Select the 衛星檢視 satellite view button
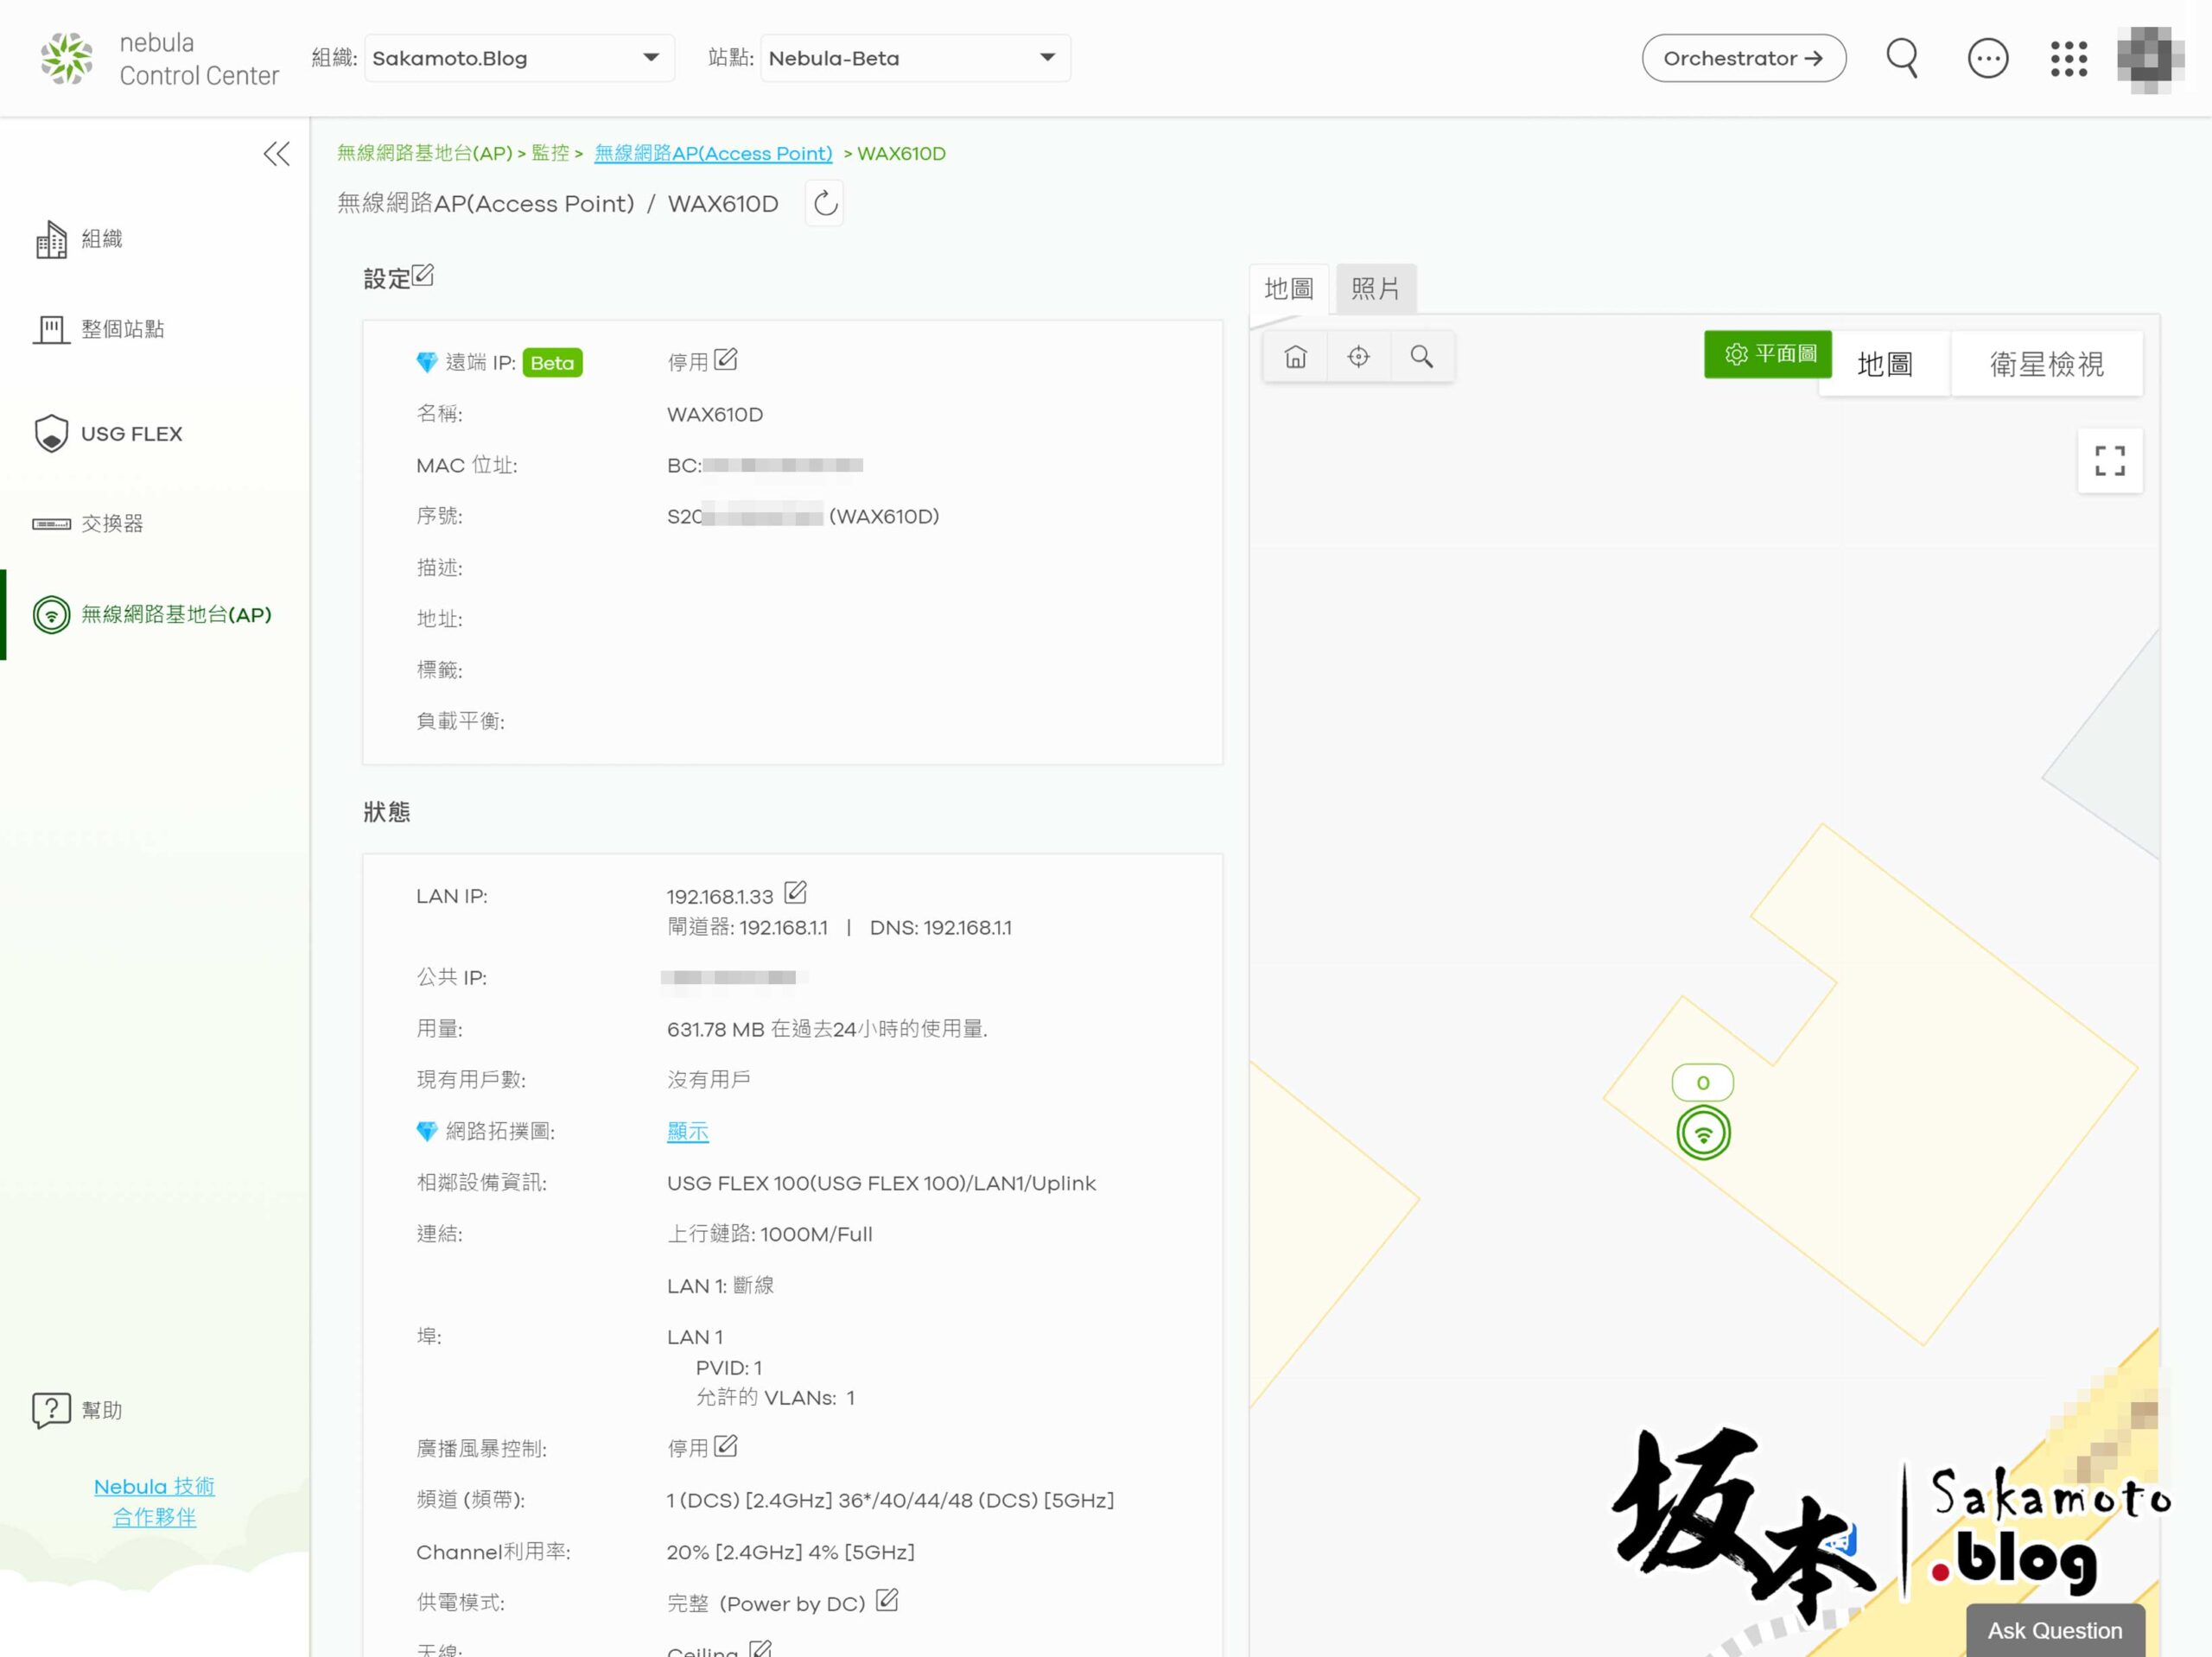Screen dimensions: 2212x1657 point(2046,364)
